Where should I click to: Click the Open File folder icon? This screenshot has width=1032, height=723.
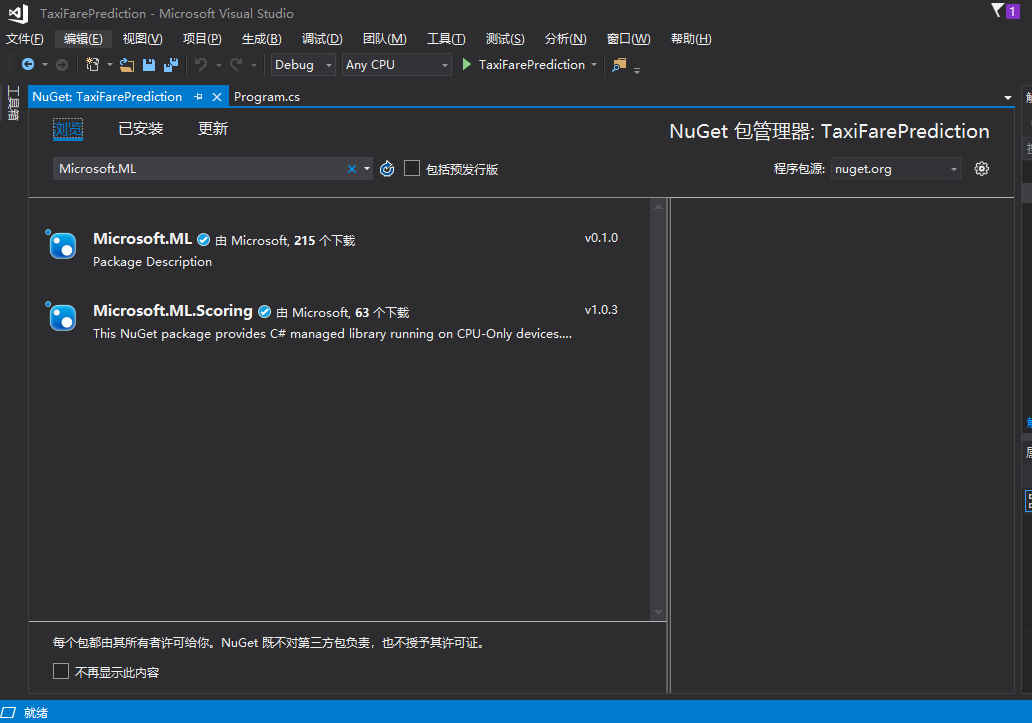[127, 65]
